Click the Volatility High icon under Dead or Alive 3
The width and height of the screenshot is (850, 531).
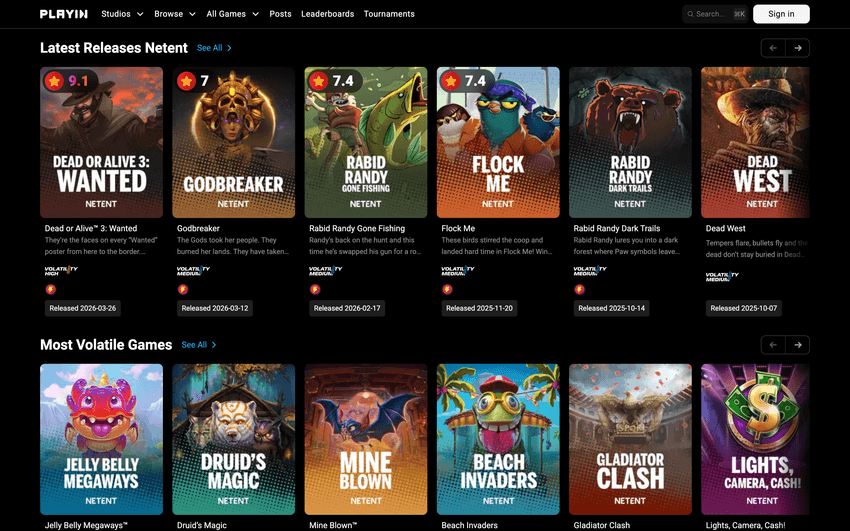pos(61,271)
